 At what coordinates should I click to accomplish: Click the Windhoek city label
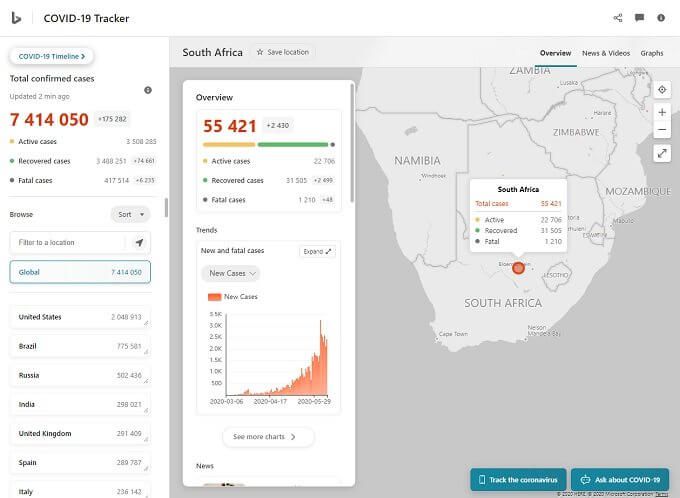[434, 176]
